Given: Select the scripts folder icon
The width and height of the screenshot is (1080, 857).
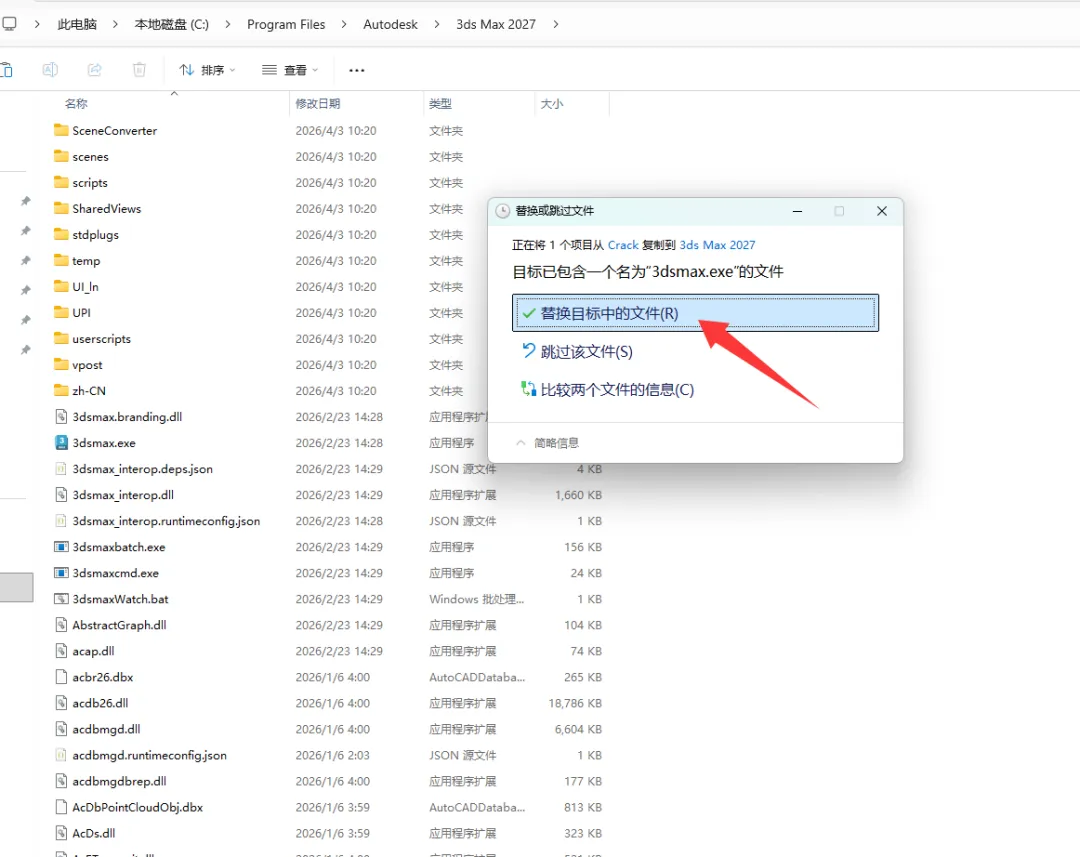Looking at the screenshot, I should click(61, 182).
